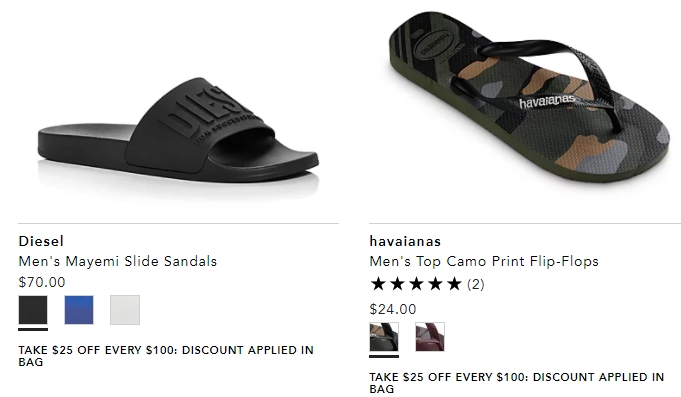Click the $24.00 price of the havaianas flip-flops
Viewport: 681px width, 397px height.
[x=393, y=309]
